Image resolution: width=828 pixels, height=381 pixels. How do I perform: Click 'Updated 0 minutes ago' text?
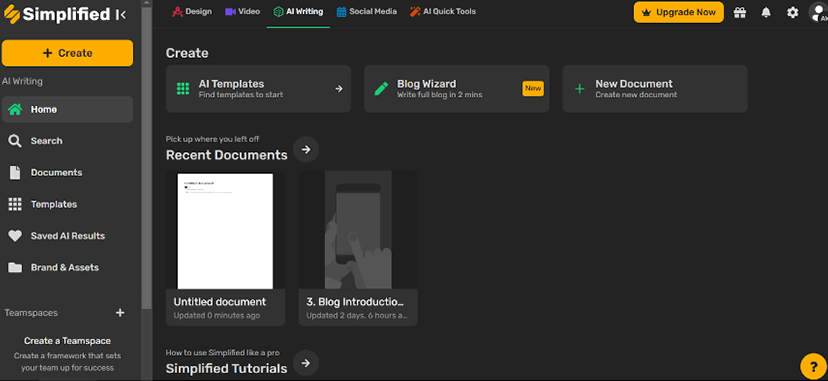click(x=217, y=316)
